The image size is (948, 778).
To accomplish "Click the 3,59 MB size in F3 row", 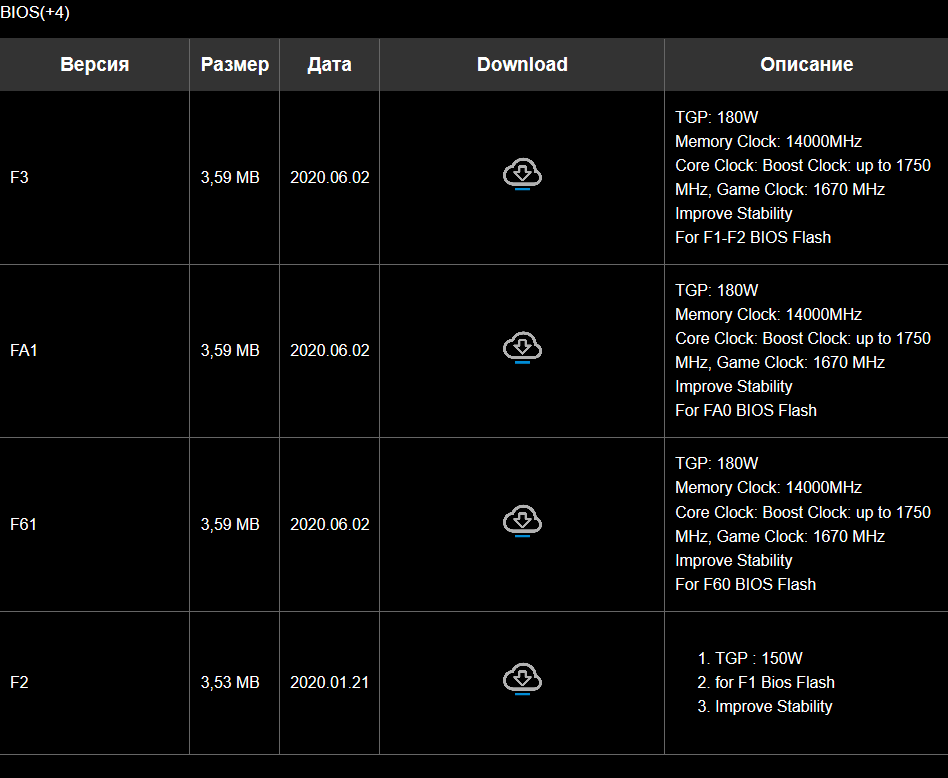I will (x=230, y=177).
